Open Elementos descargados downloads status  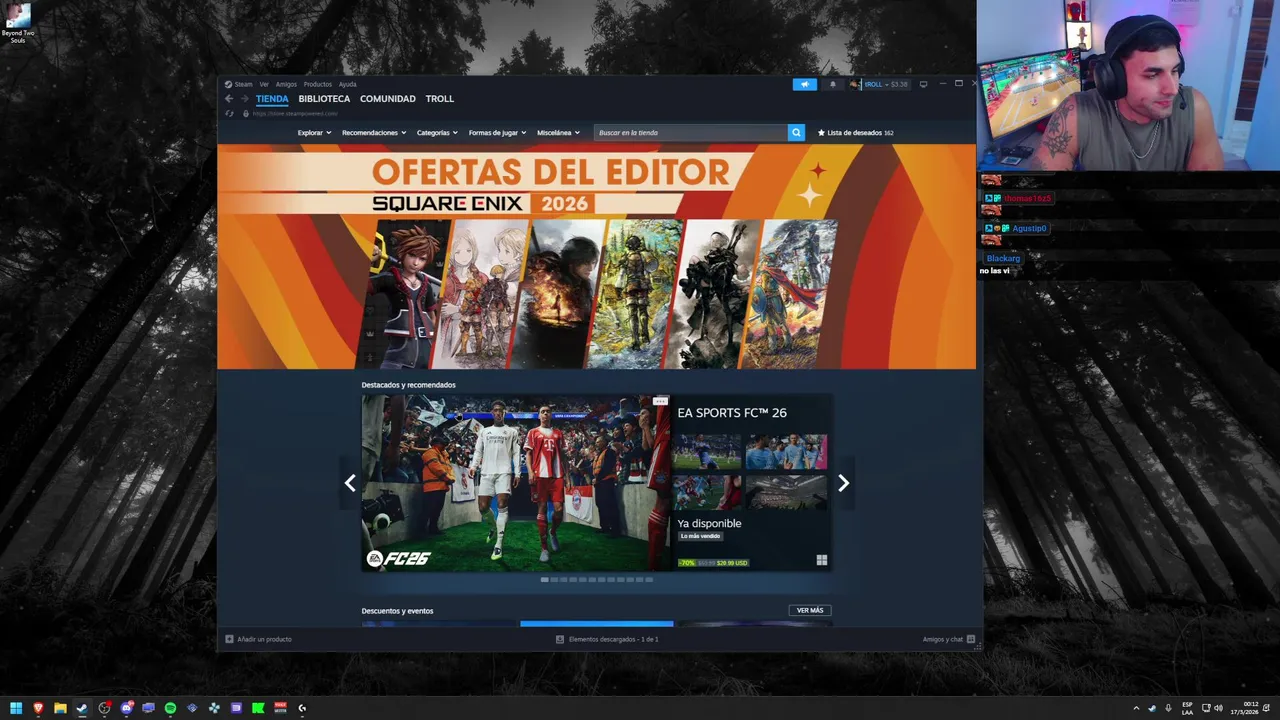coord(607,639)
